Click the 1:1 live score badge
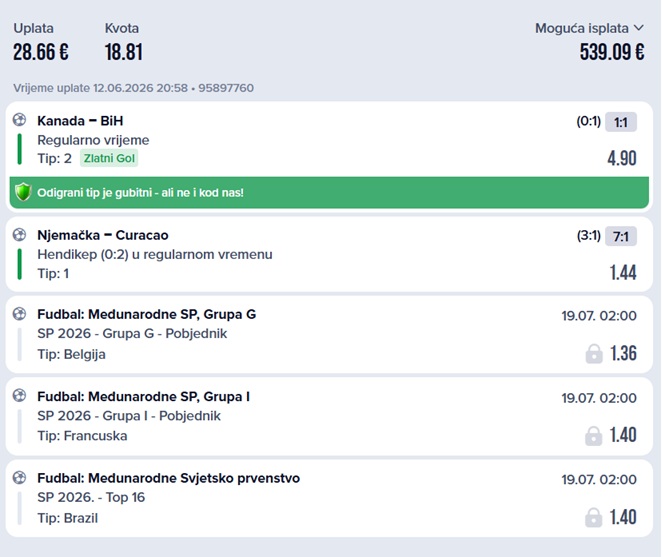Viewport: 669px width, 557px height. (x=621, y=122)
